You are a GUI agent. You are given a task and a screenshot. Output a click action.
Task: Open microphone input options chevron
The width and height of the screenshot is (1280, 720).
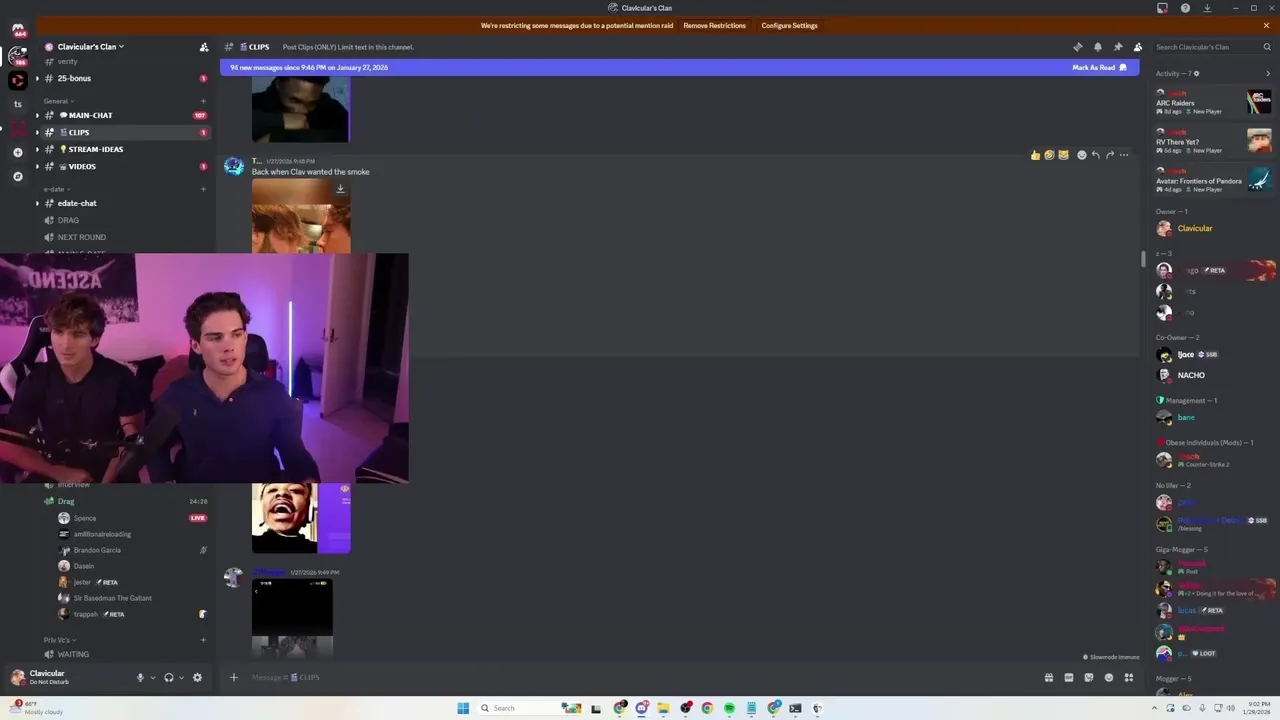pyautogui.click(x=152, y=678)
